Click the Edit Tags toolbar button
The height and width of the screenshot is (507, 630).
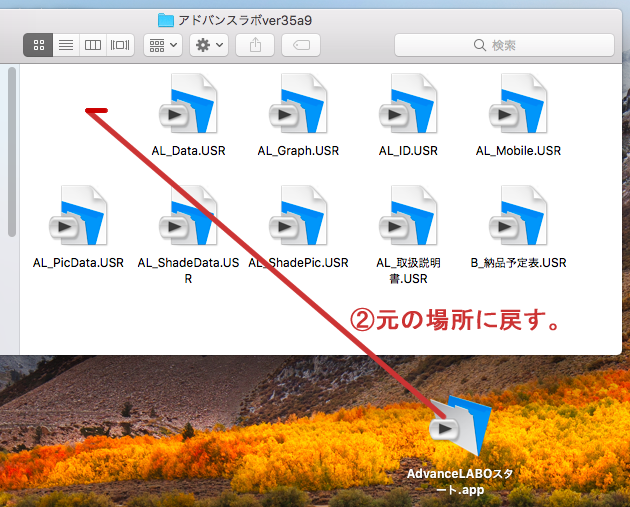[301, 45]
